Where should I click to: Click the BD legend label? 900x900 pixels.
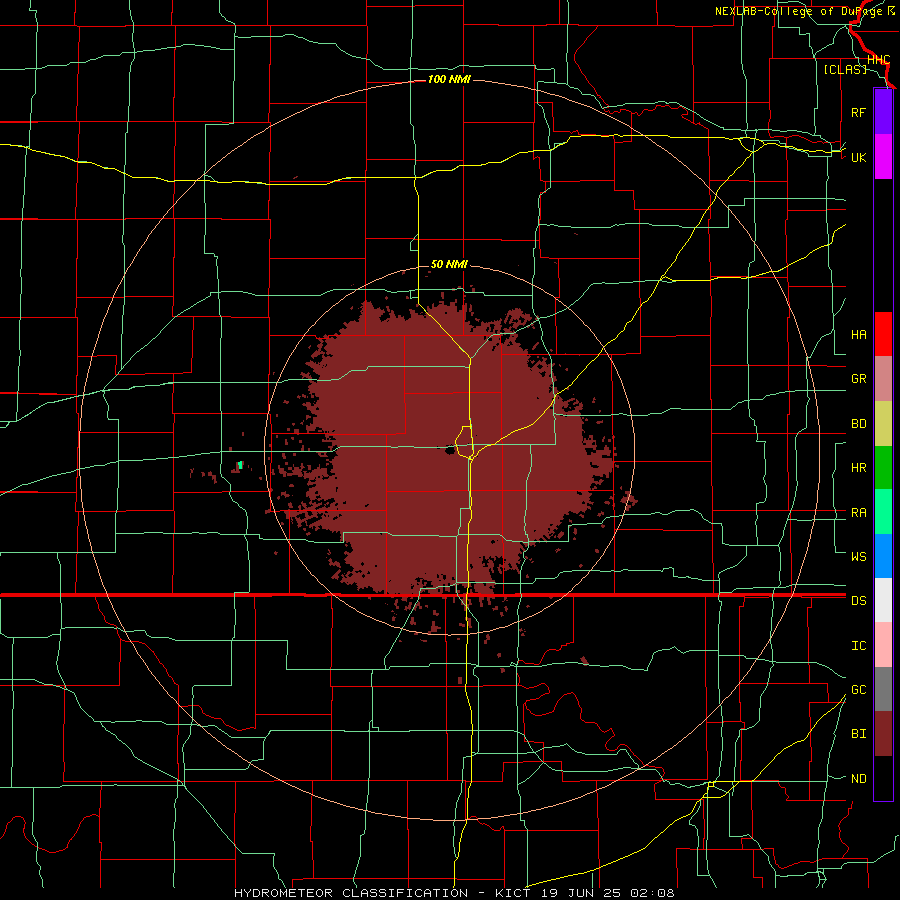(858, 424)
